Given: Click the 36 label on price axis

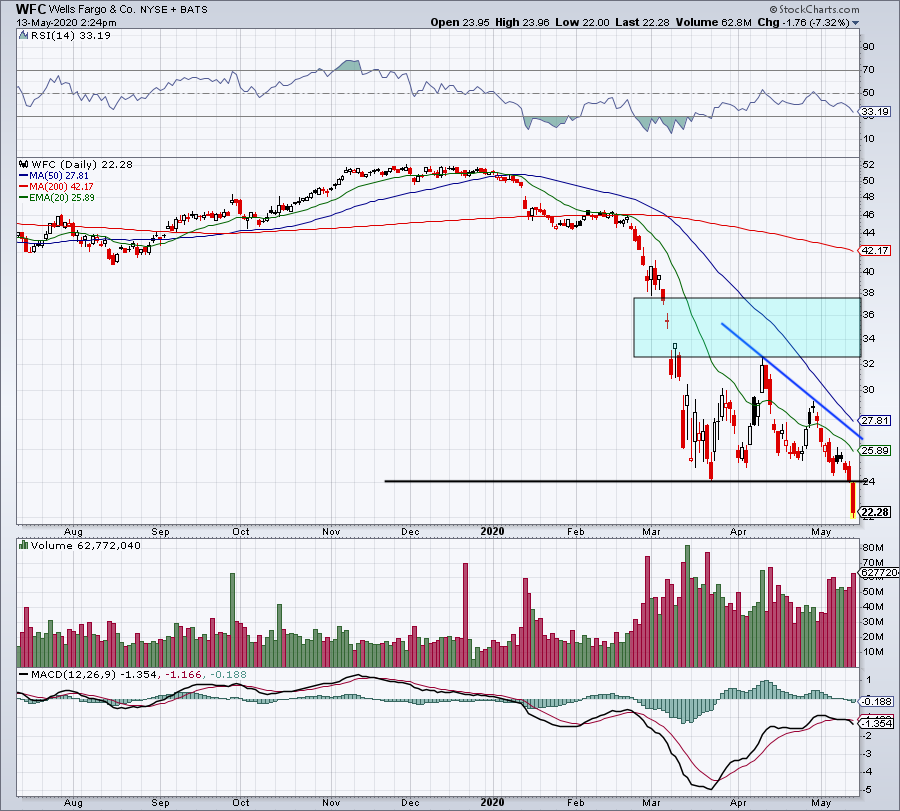Looking at the screenshot, I should tap(868, 315).
